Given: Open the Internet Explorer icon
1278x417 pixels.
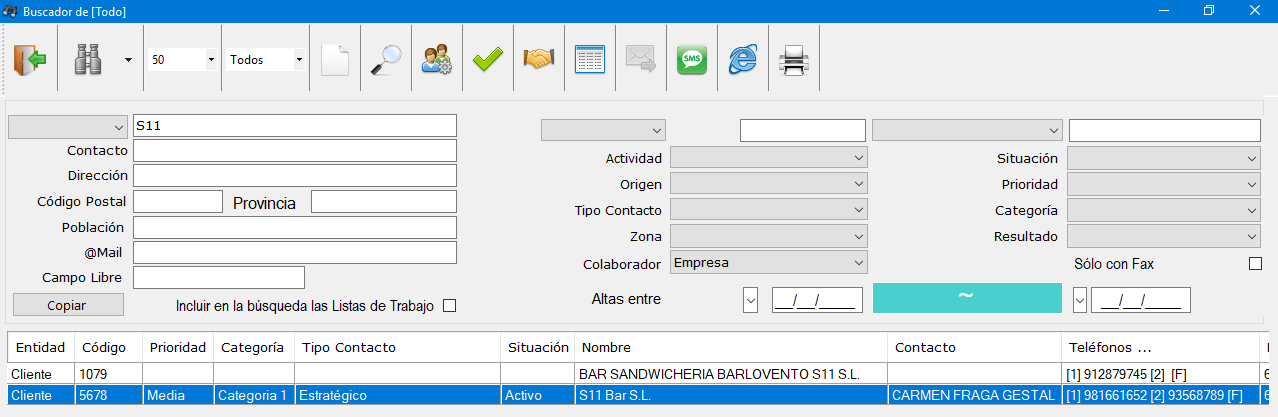Looking at the screenshot, I should 743,60.
